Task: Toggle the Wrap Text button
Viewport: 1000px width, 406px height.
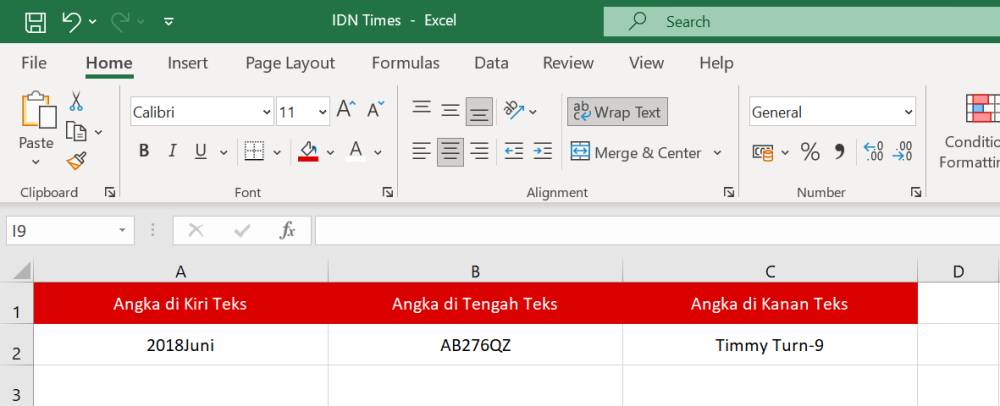Action: point(617,112)
